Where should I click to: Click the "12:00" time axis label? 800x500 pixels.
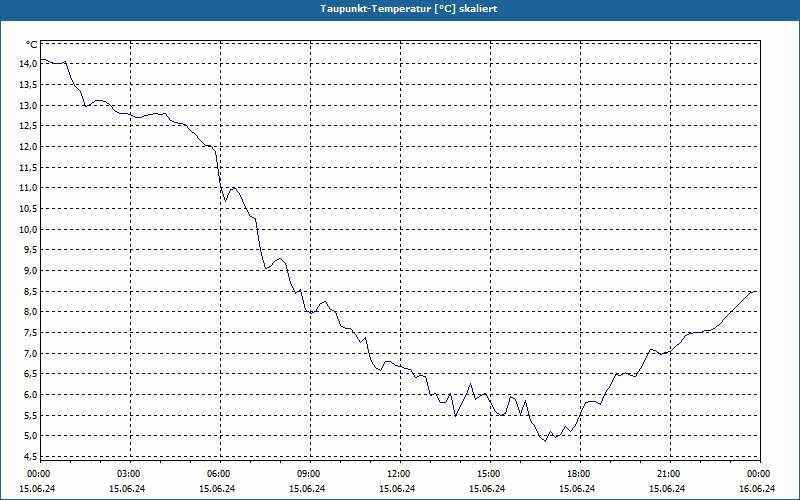[398, 474]
